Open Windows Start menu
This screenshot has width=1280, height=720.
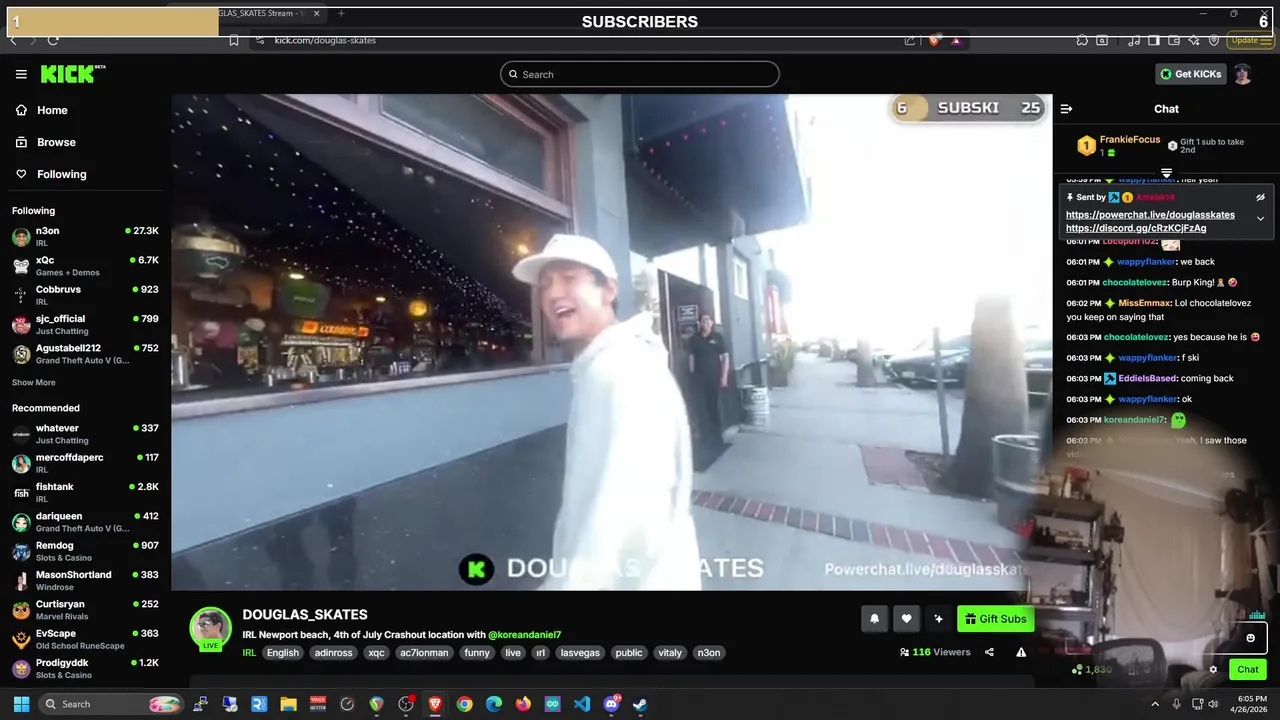click(21, 704)
